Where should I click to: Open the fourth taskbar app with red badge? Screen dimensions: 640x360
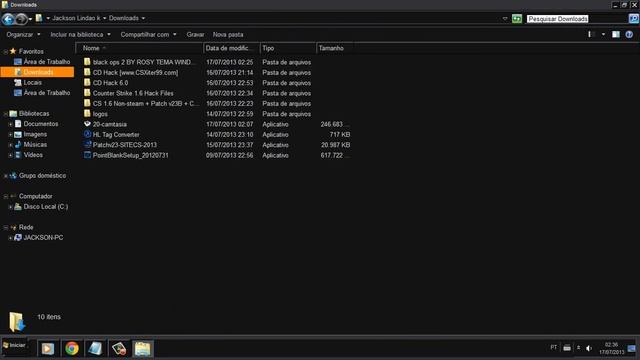pyautogui.click(x=119, y=349)
